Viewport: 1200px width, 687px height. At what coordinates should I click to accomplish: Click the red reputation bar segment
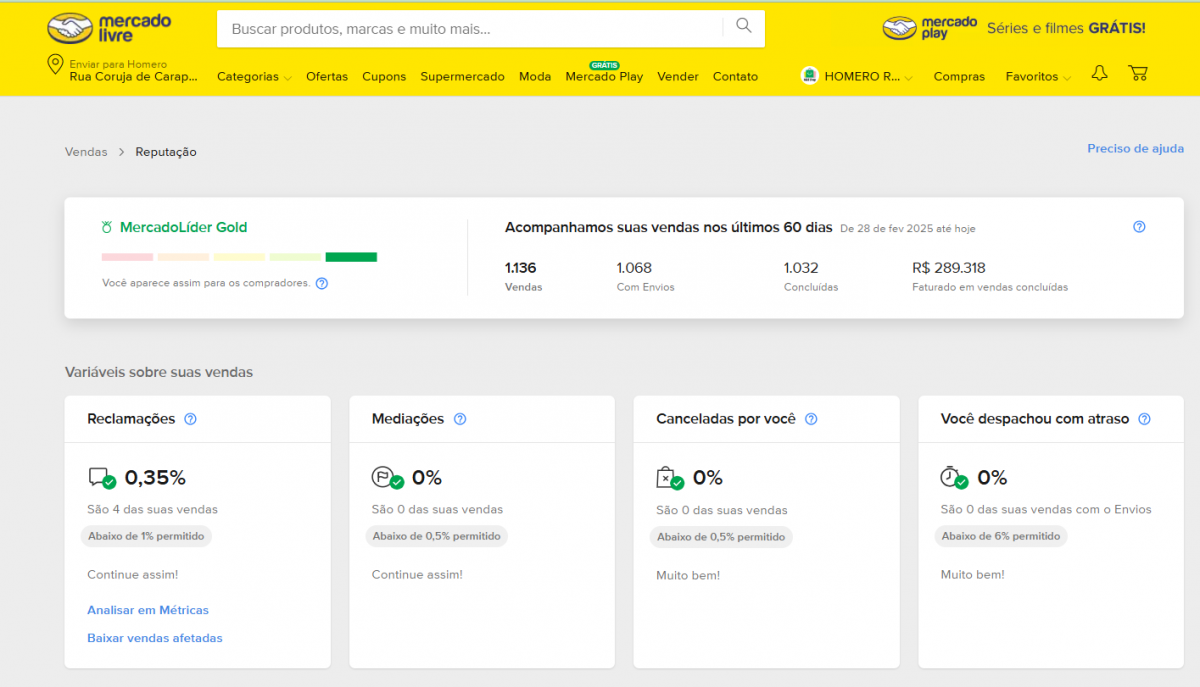coord(127,257)
